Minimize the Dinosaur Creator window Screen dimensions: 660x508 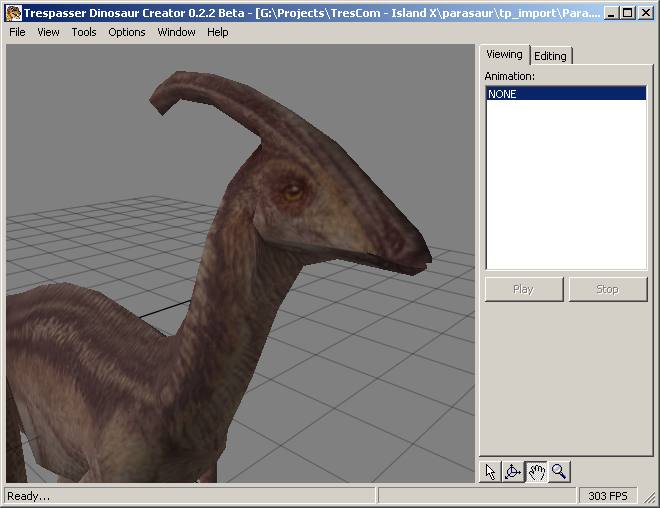pos(611,13)
